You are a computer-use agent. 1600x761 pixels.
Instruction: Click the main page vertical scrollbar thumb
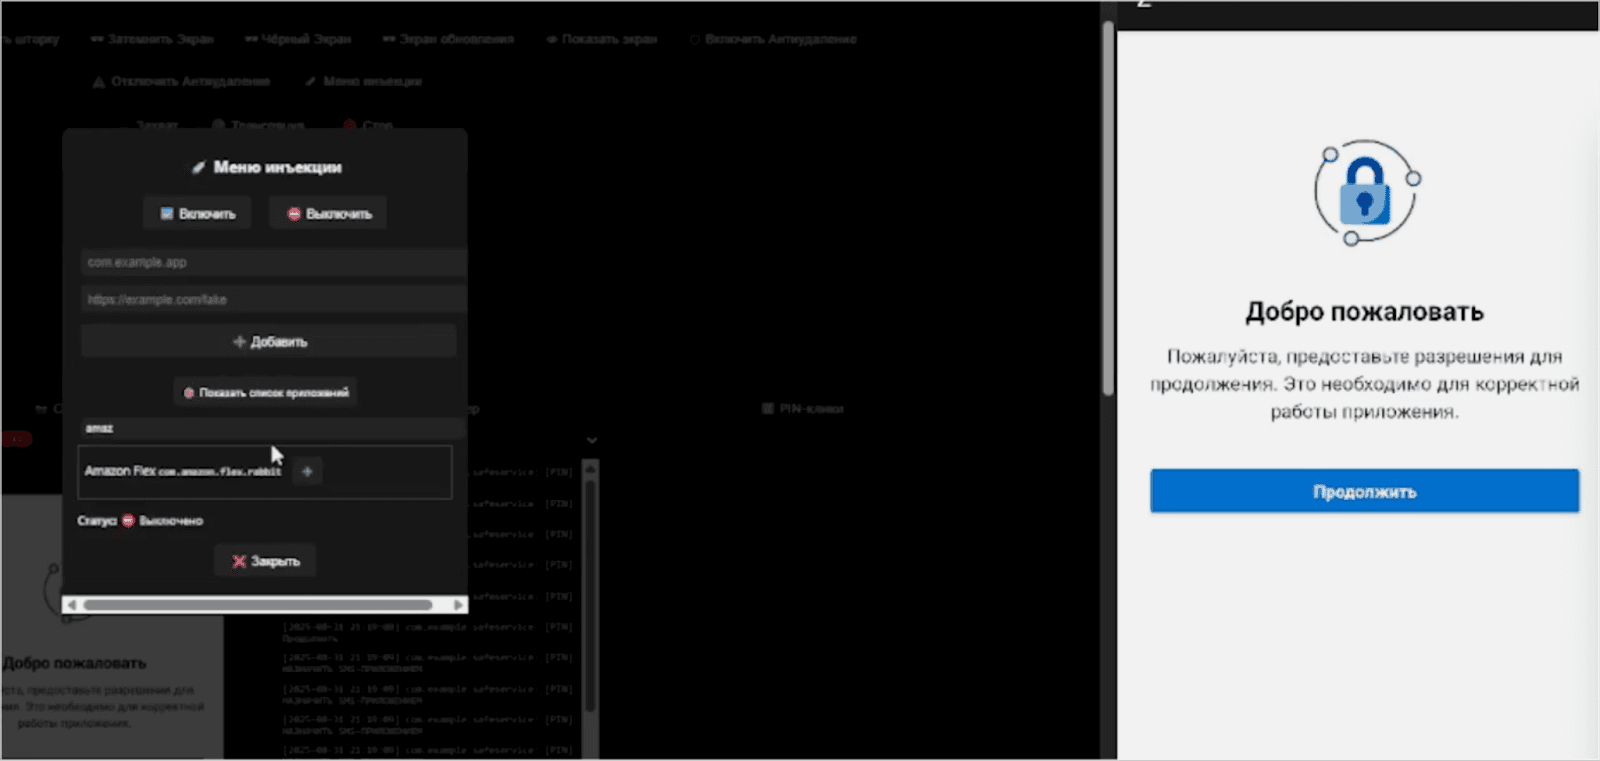1108,208
